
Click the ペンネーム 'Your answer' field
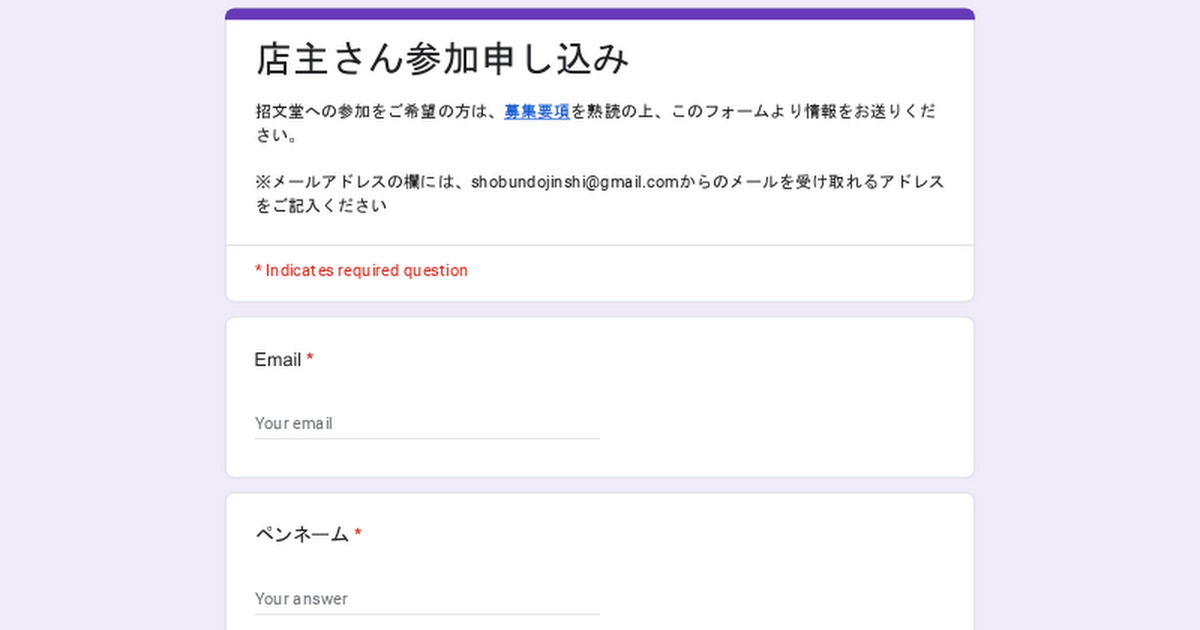(x=426, y=598)
